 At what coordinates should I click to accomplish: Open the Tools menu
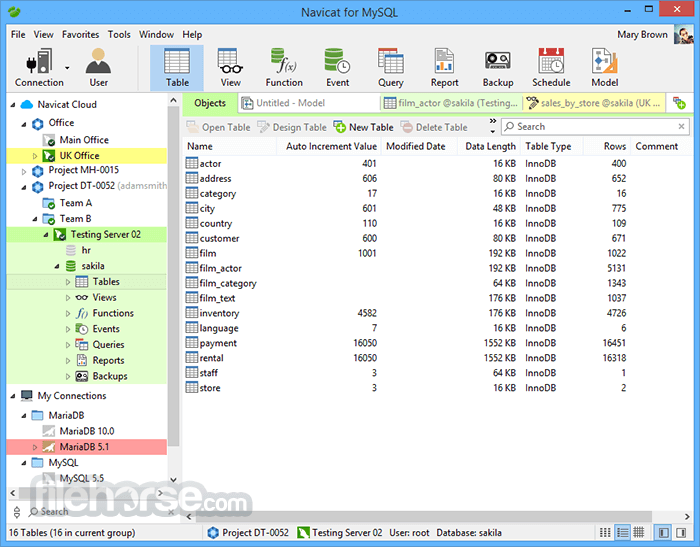tap(119, 34)
